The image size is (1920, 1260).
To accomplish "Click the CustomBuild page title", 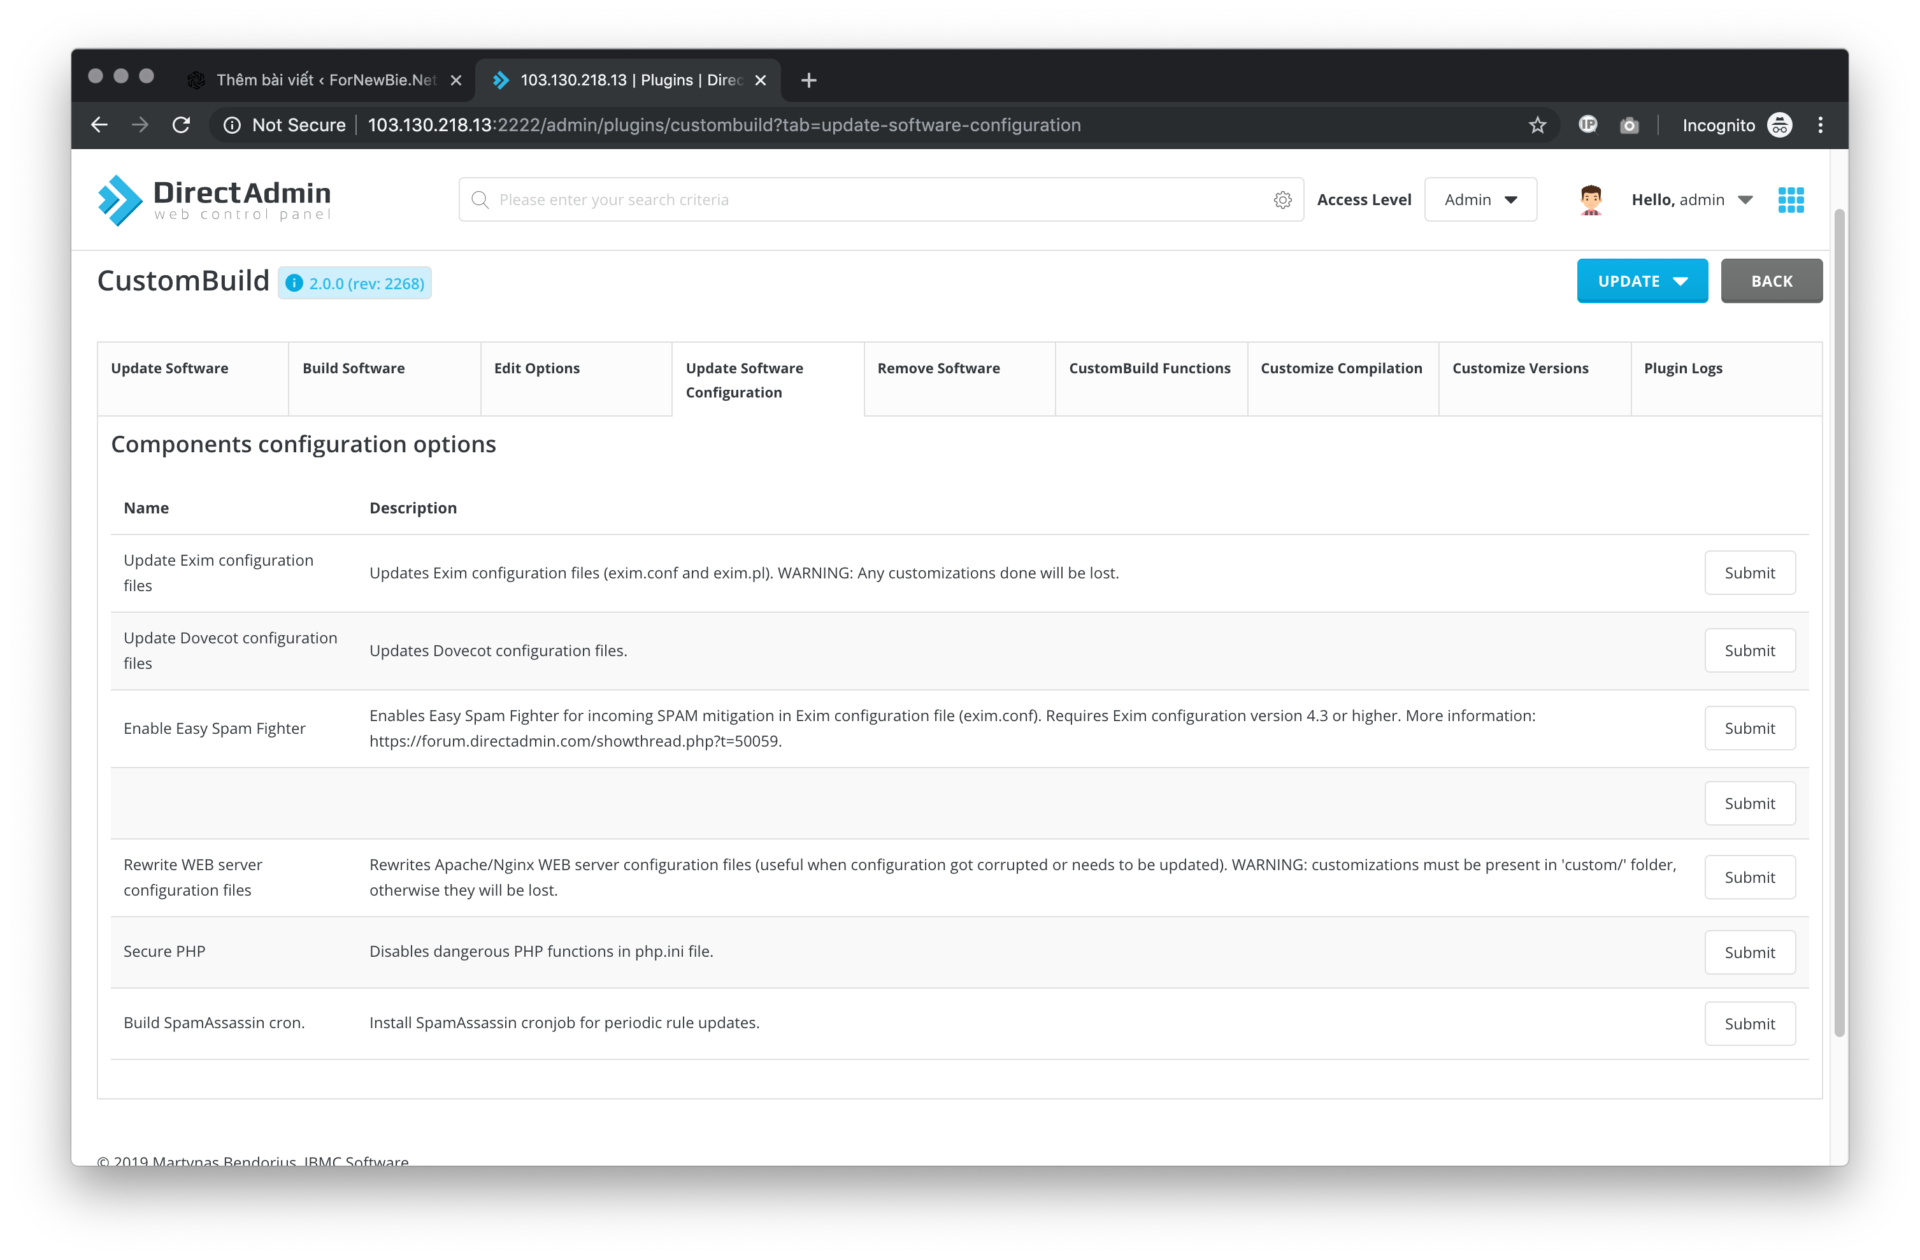I will [x=183, y=281].
